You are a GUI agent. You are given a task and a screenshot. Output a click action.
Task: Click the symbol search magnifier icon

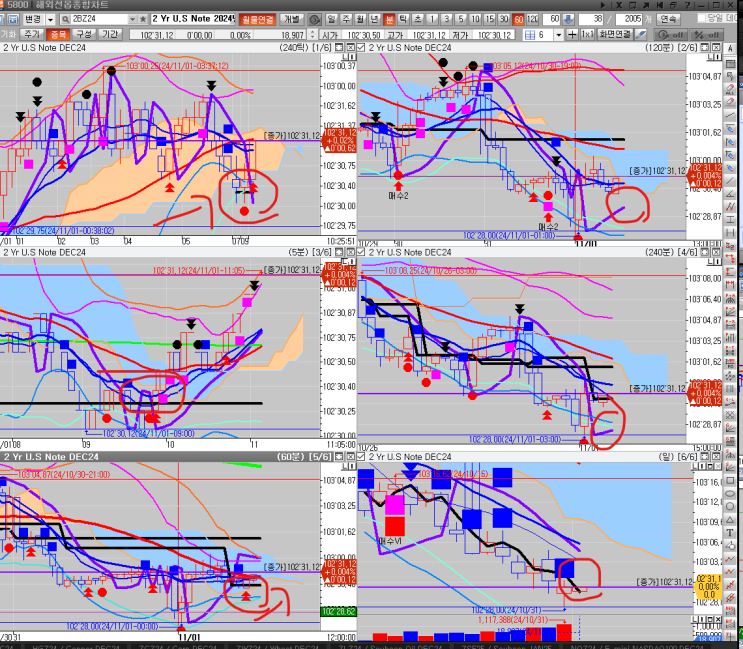click(65, 19)
